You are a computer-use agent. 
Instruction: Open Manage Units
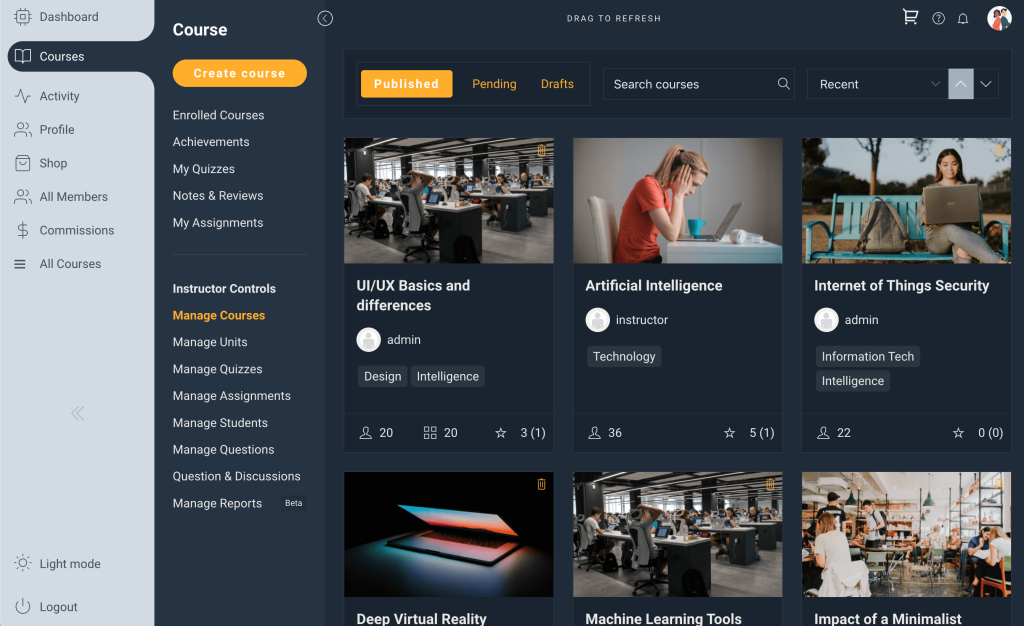tap(210, 342)
